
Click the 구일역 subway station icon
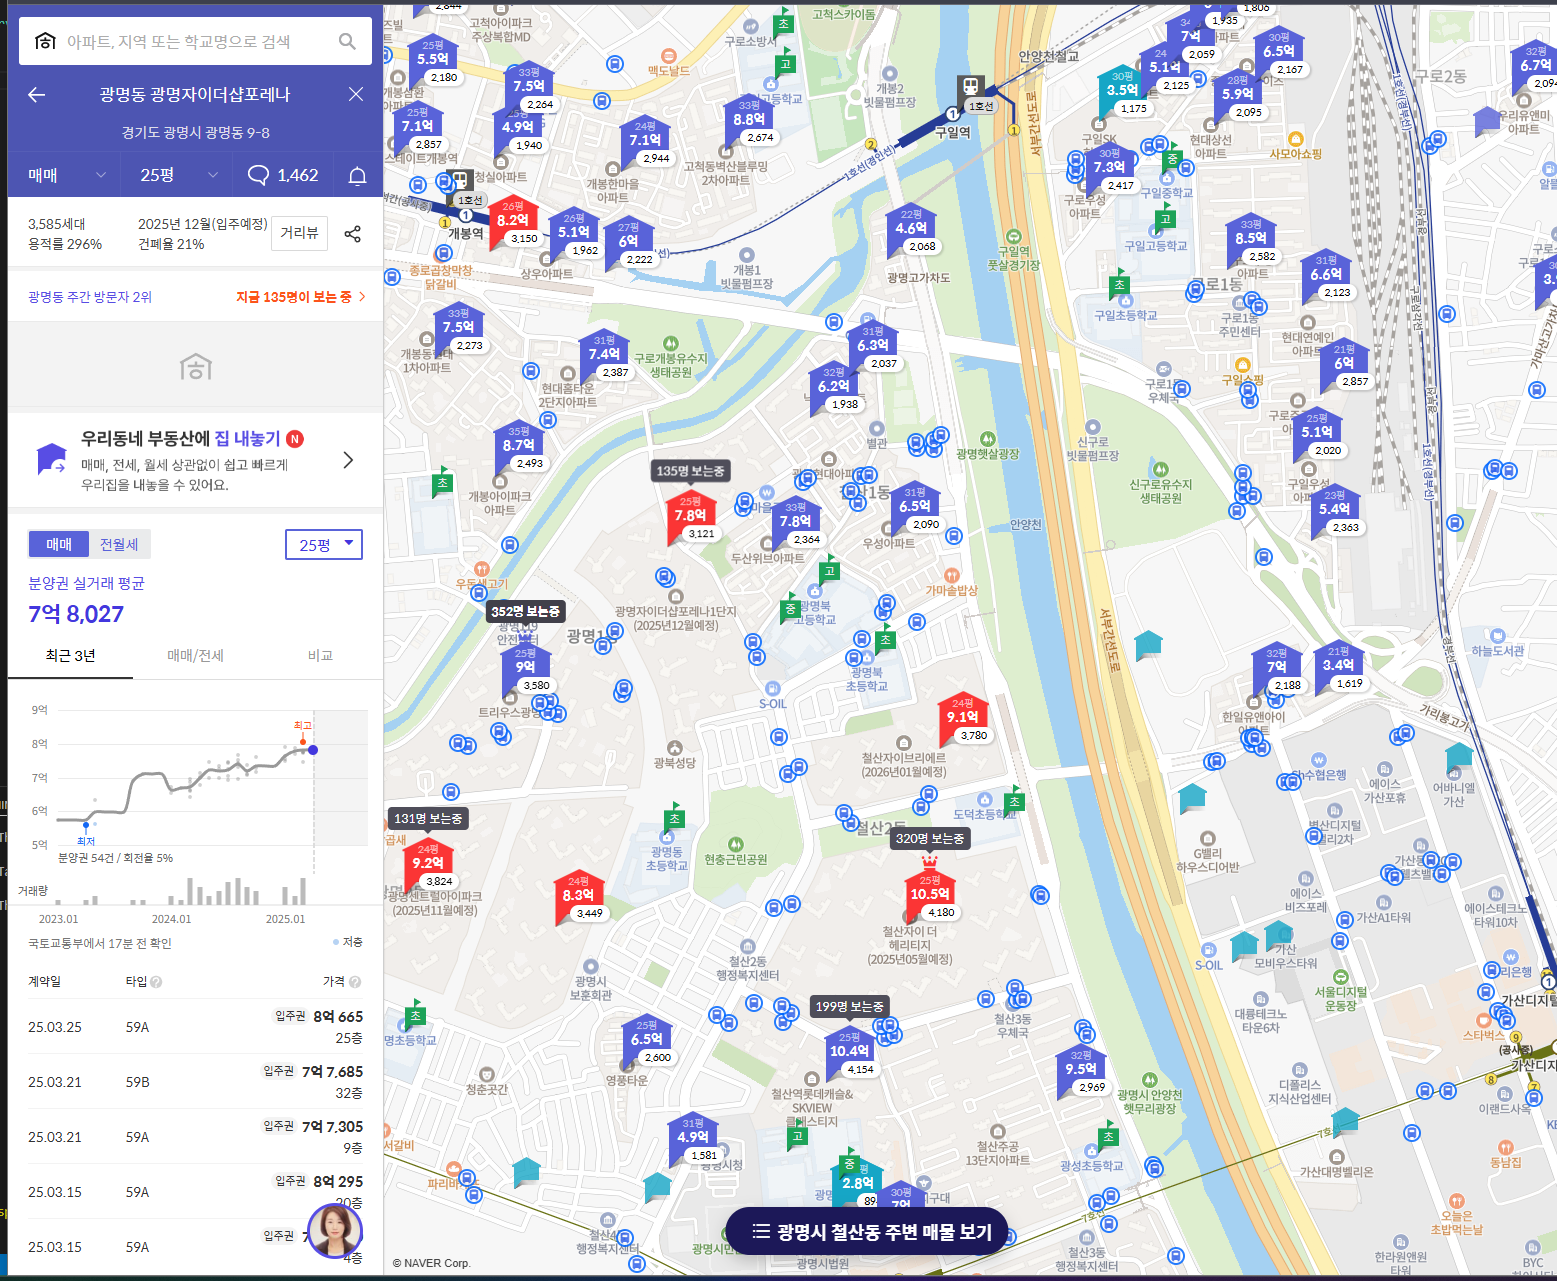pos(970,86)
